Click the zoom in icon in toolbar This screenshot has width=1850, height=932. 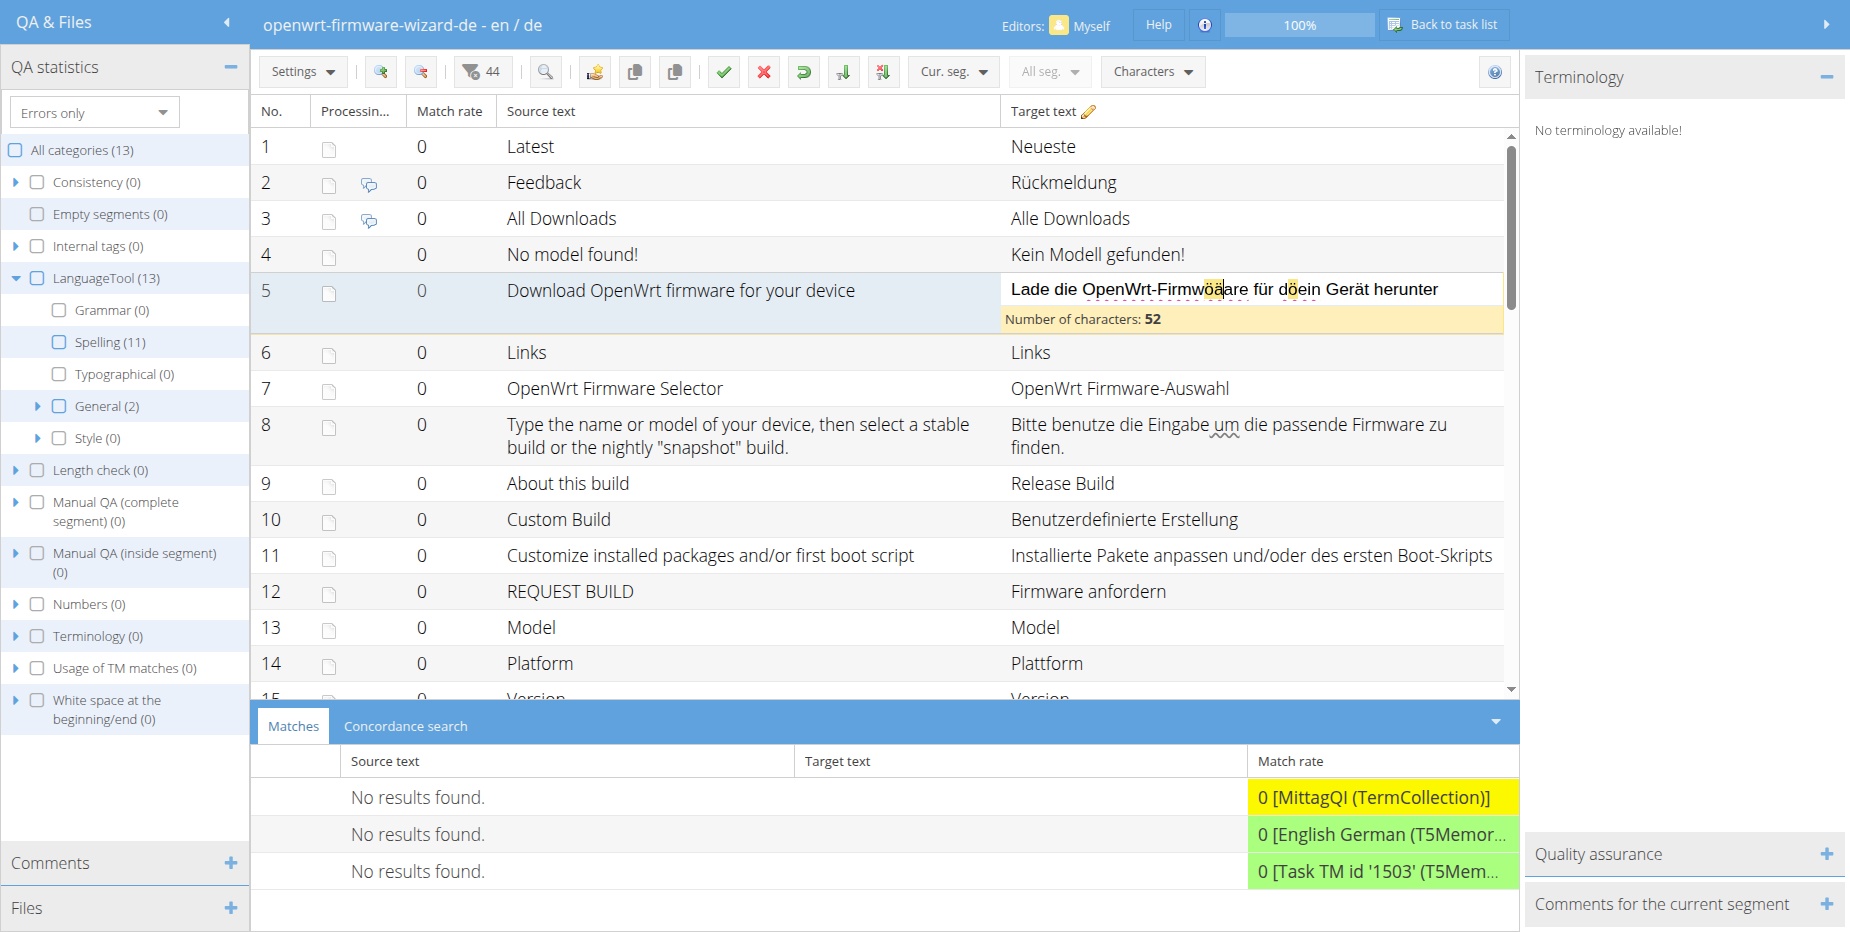click(380, 72)
